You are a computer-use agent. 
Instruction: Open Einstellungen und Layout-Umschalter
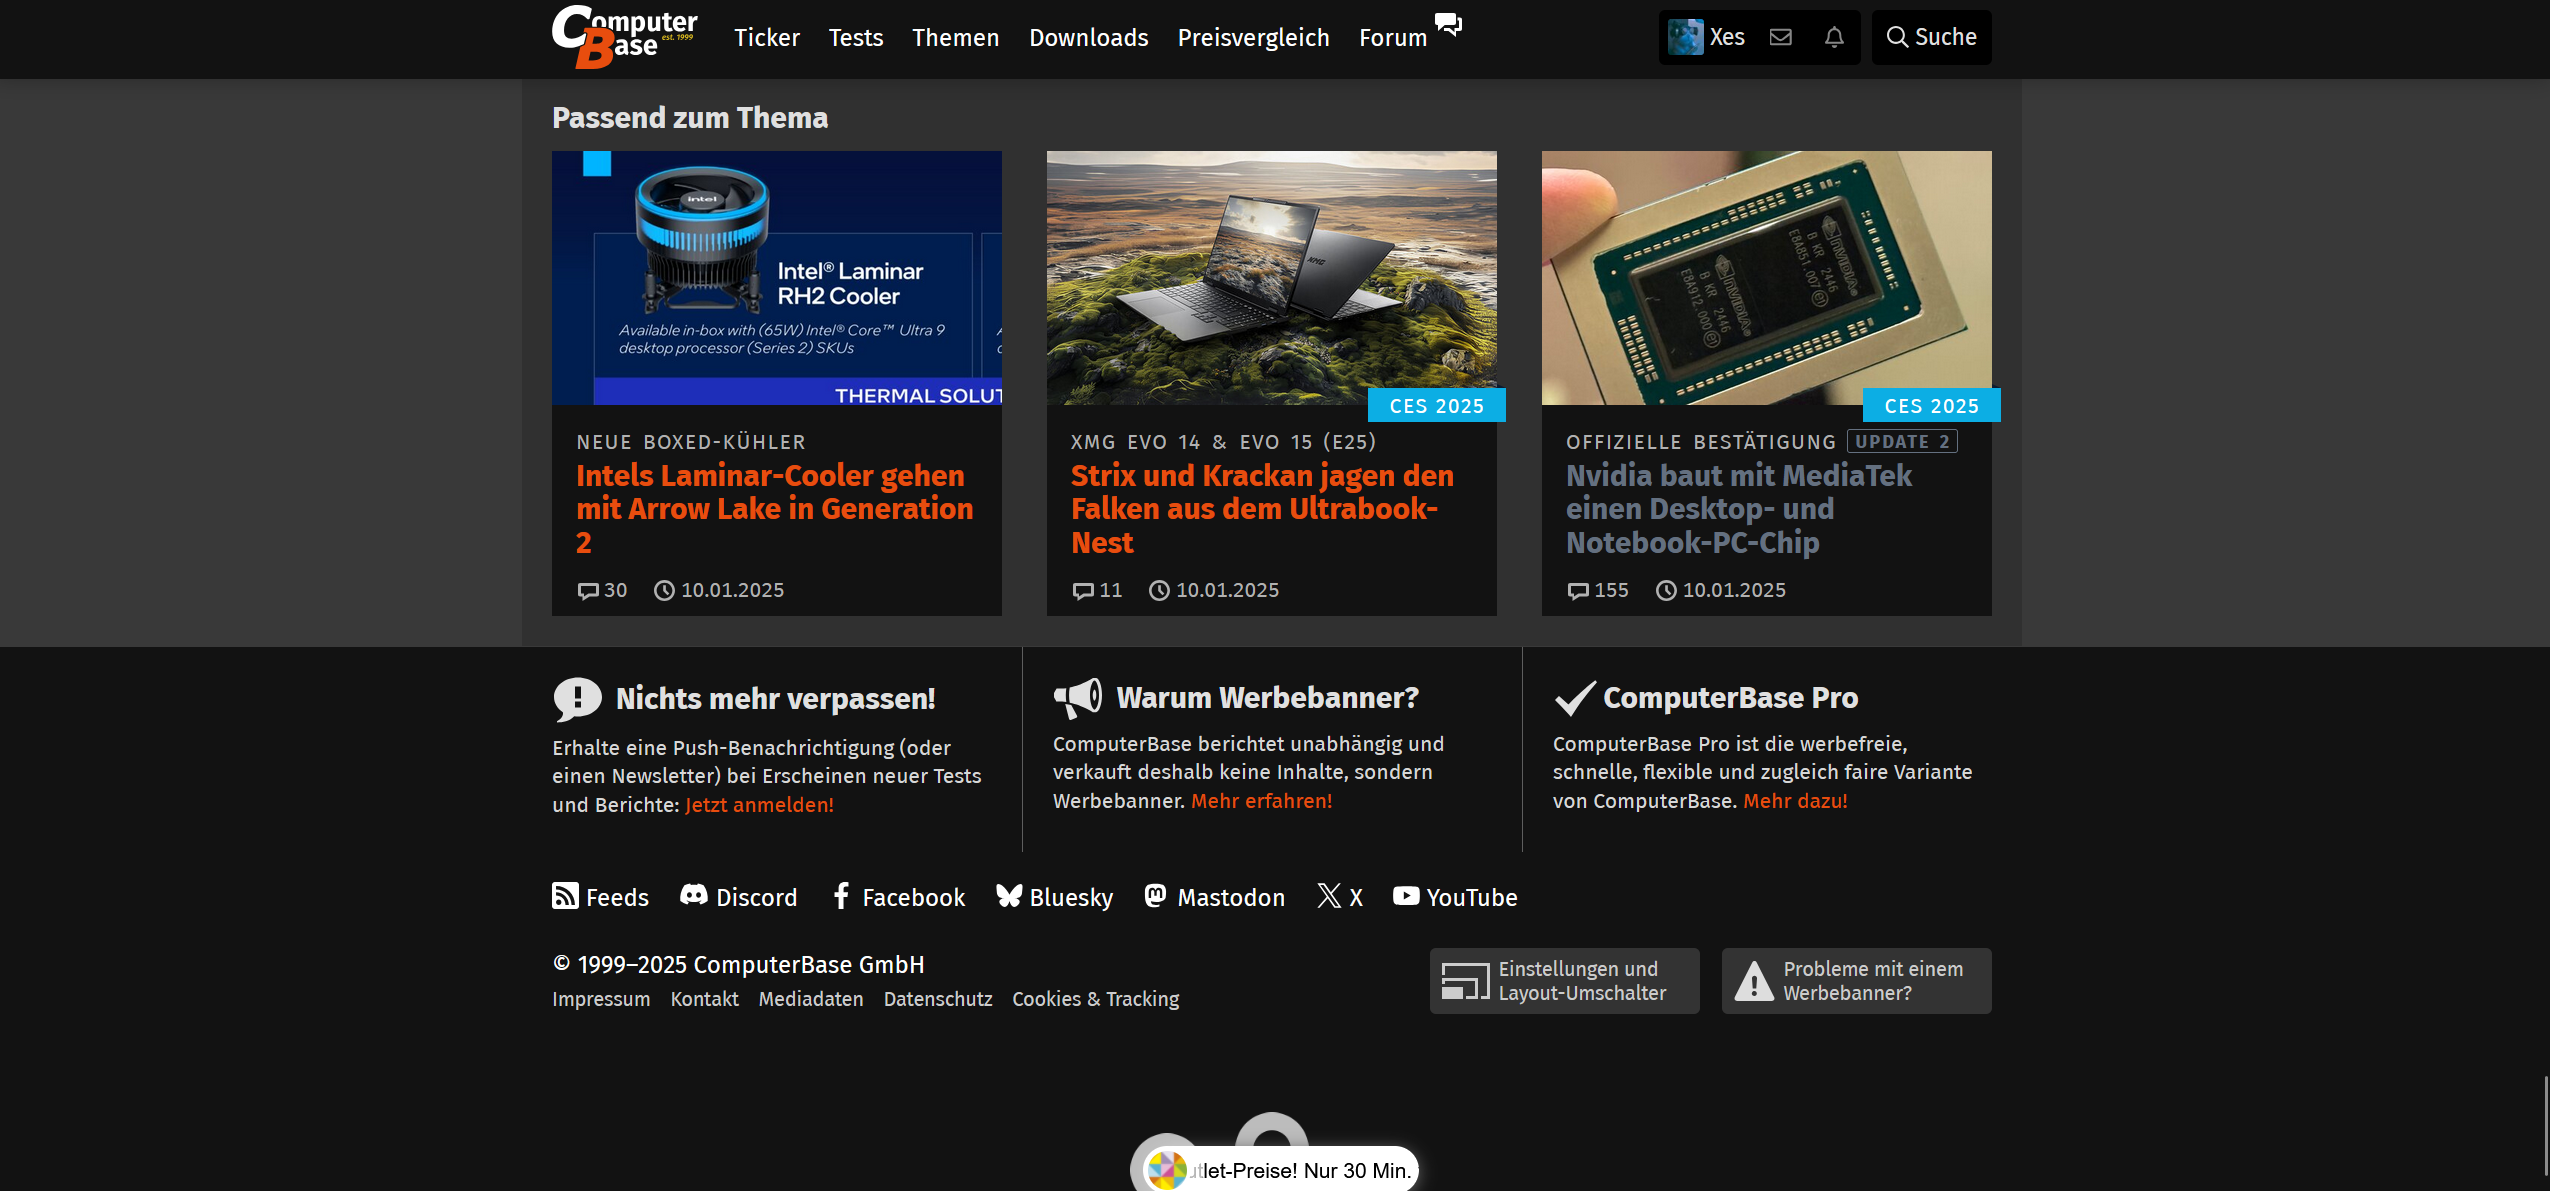(x=1564, y=981)
